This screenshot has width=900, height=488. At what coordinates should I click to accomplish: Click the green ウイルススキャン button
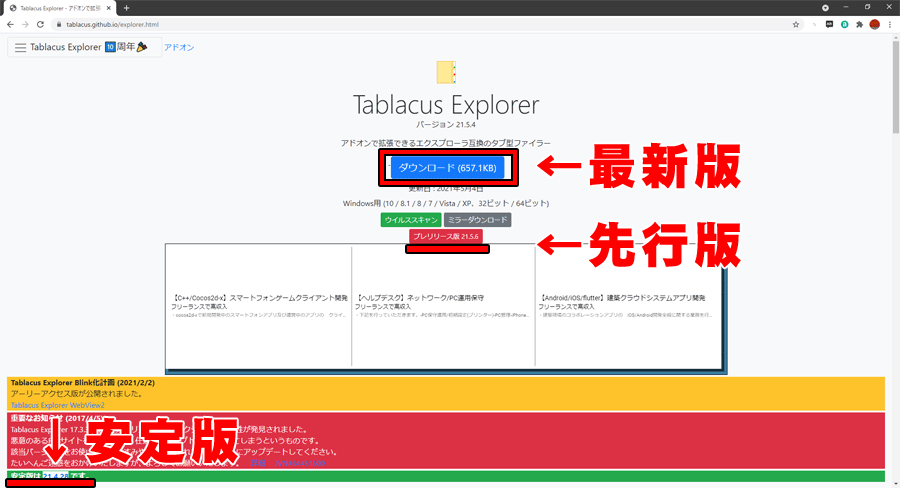point(411,220)
